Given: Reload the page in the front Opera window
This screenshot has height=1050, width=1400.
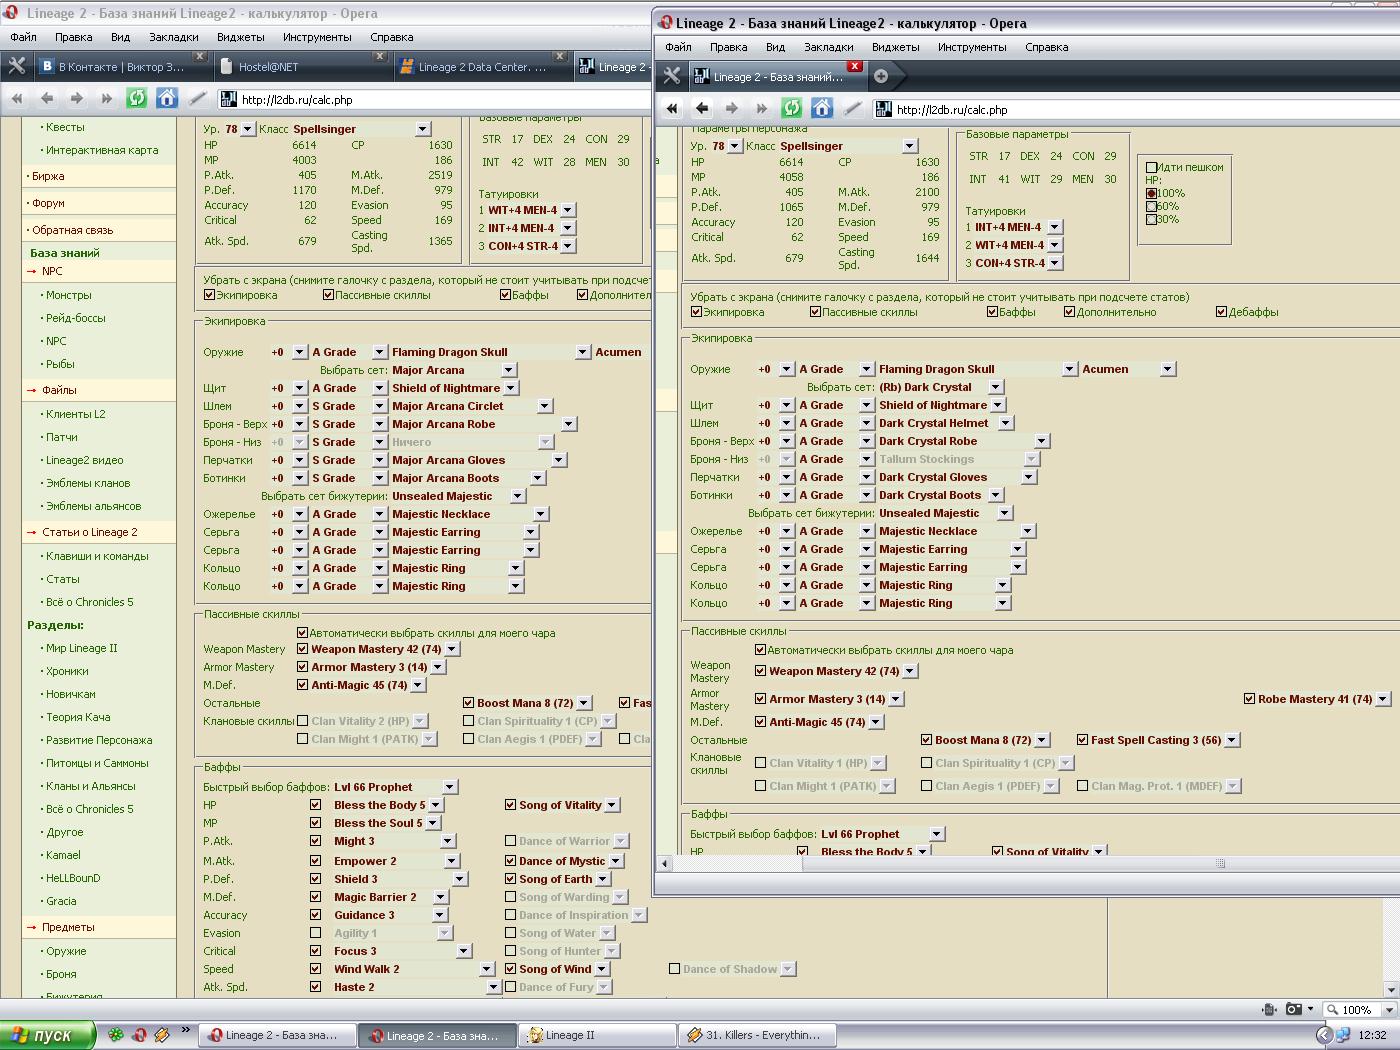Looking at the screenshot, I should (792, 108).
